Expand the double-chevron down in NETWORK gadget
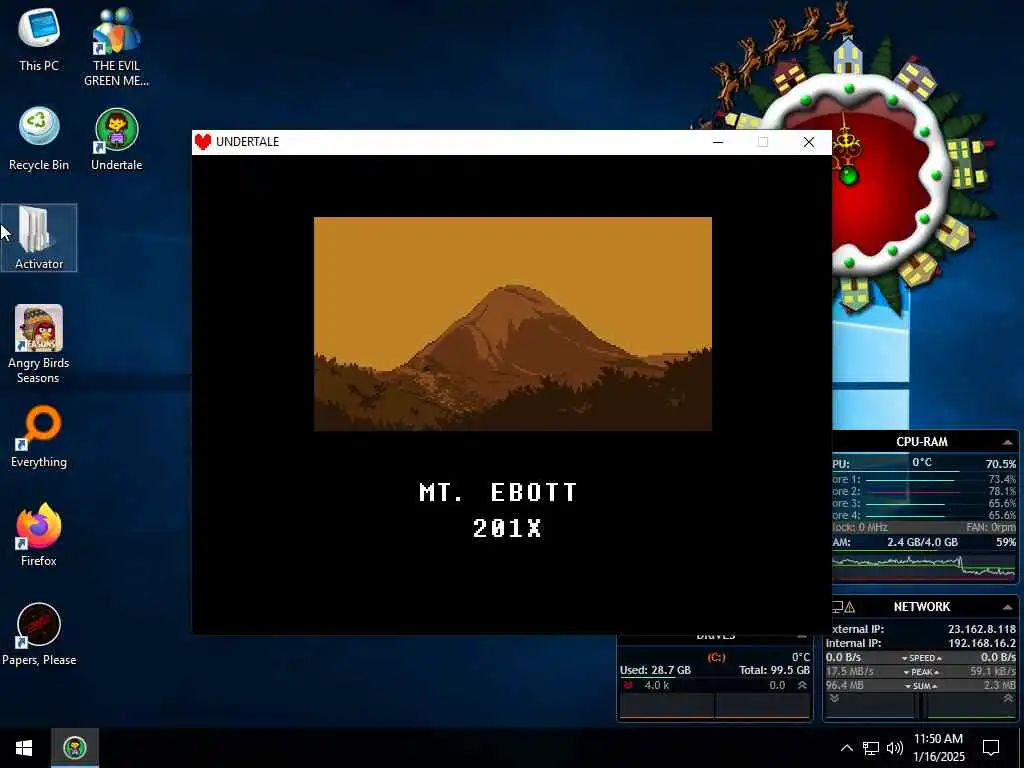 coord(834,698)
